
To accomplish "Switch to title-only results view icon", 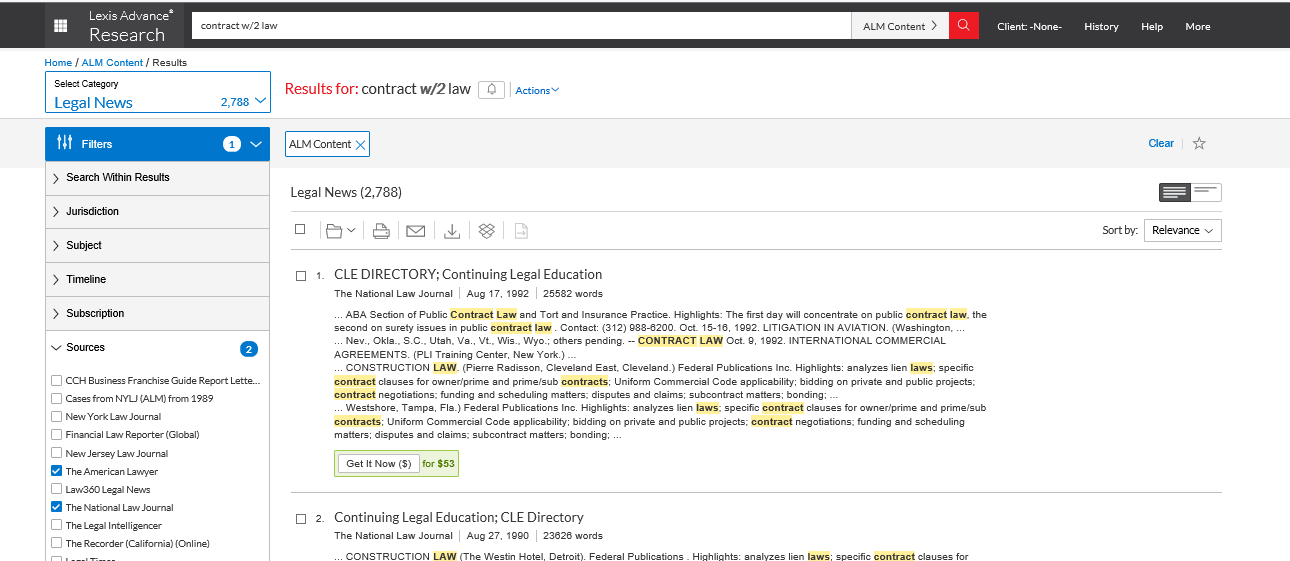I will pos(1206,192).
